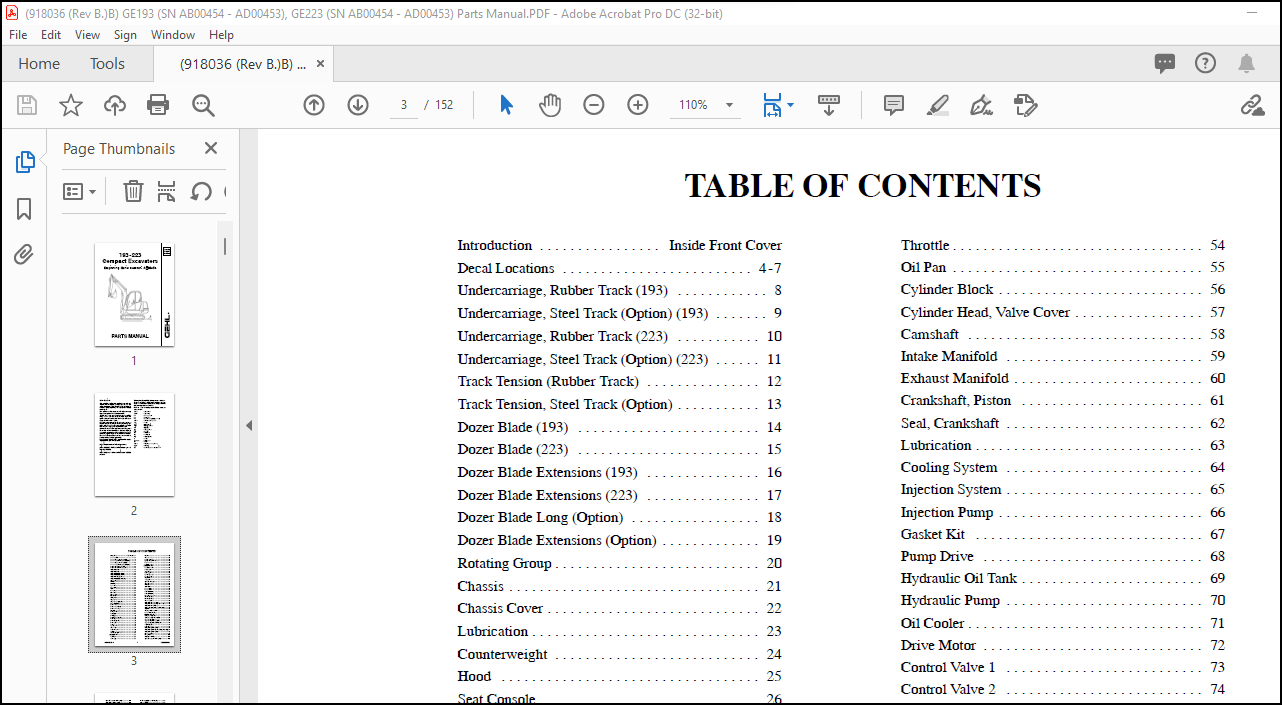Open the Sign menu
Screen dimensions: 1282x705
(125, 34)
